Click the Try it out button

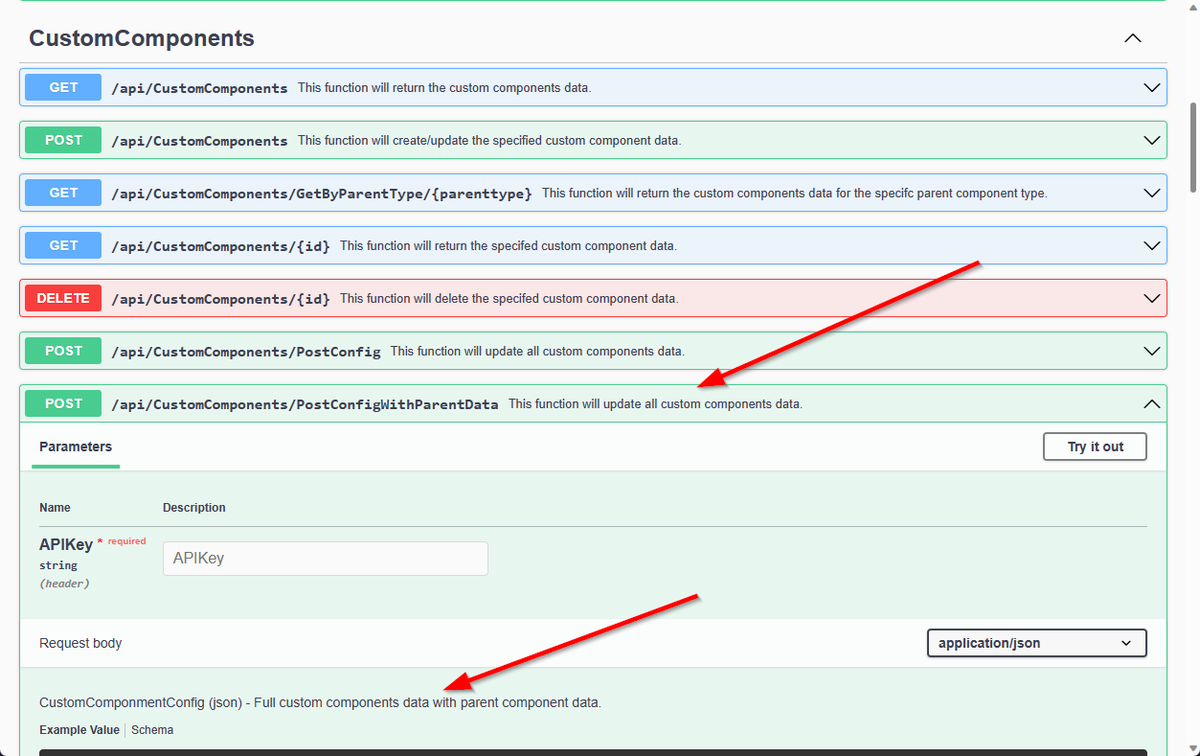tap(1095, 446)
